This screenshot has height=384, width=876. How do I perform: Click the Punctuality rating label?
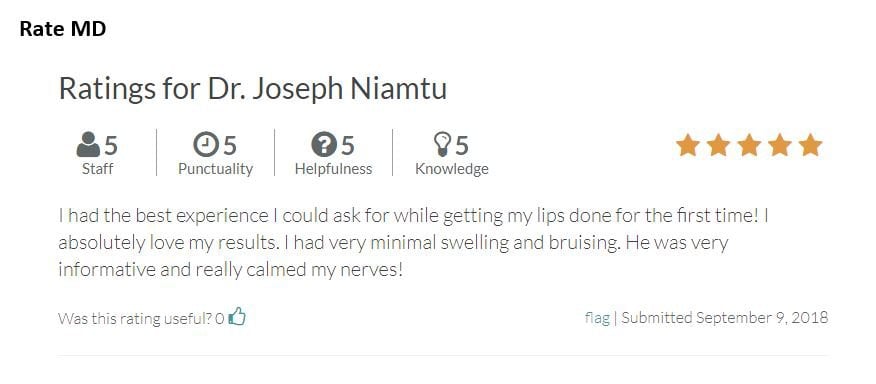coord(215,169)
